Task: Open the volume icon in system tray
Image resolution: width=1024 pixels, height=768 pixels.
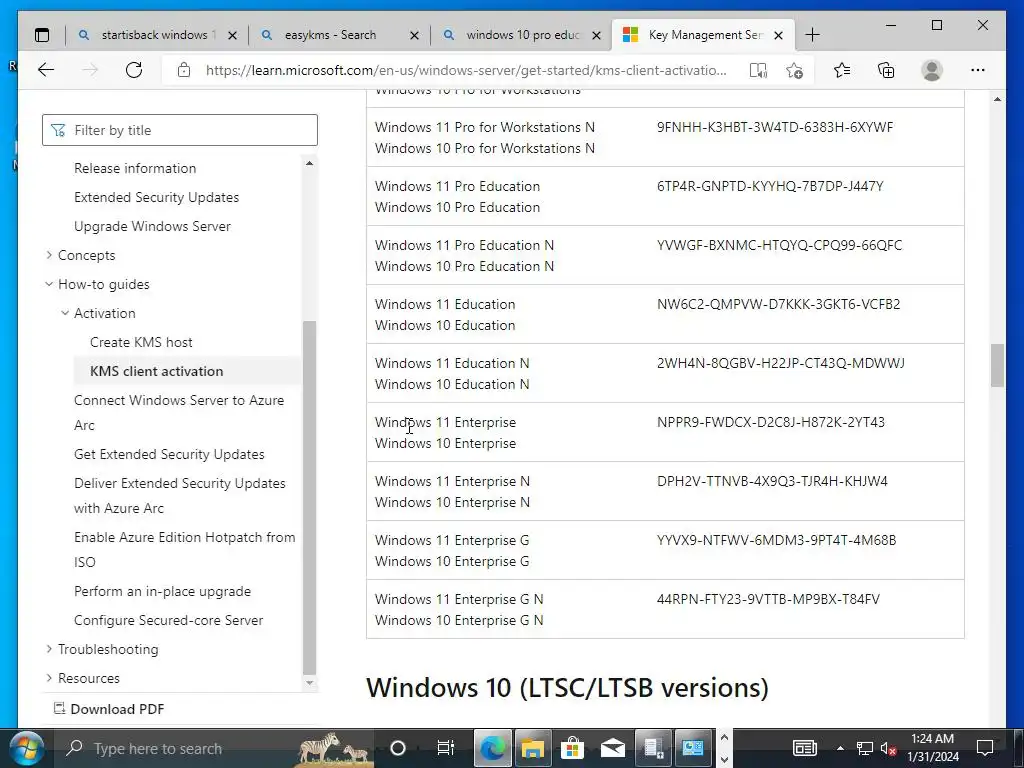Action: 888,748
